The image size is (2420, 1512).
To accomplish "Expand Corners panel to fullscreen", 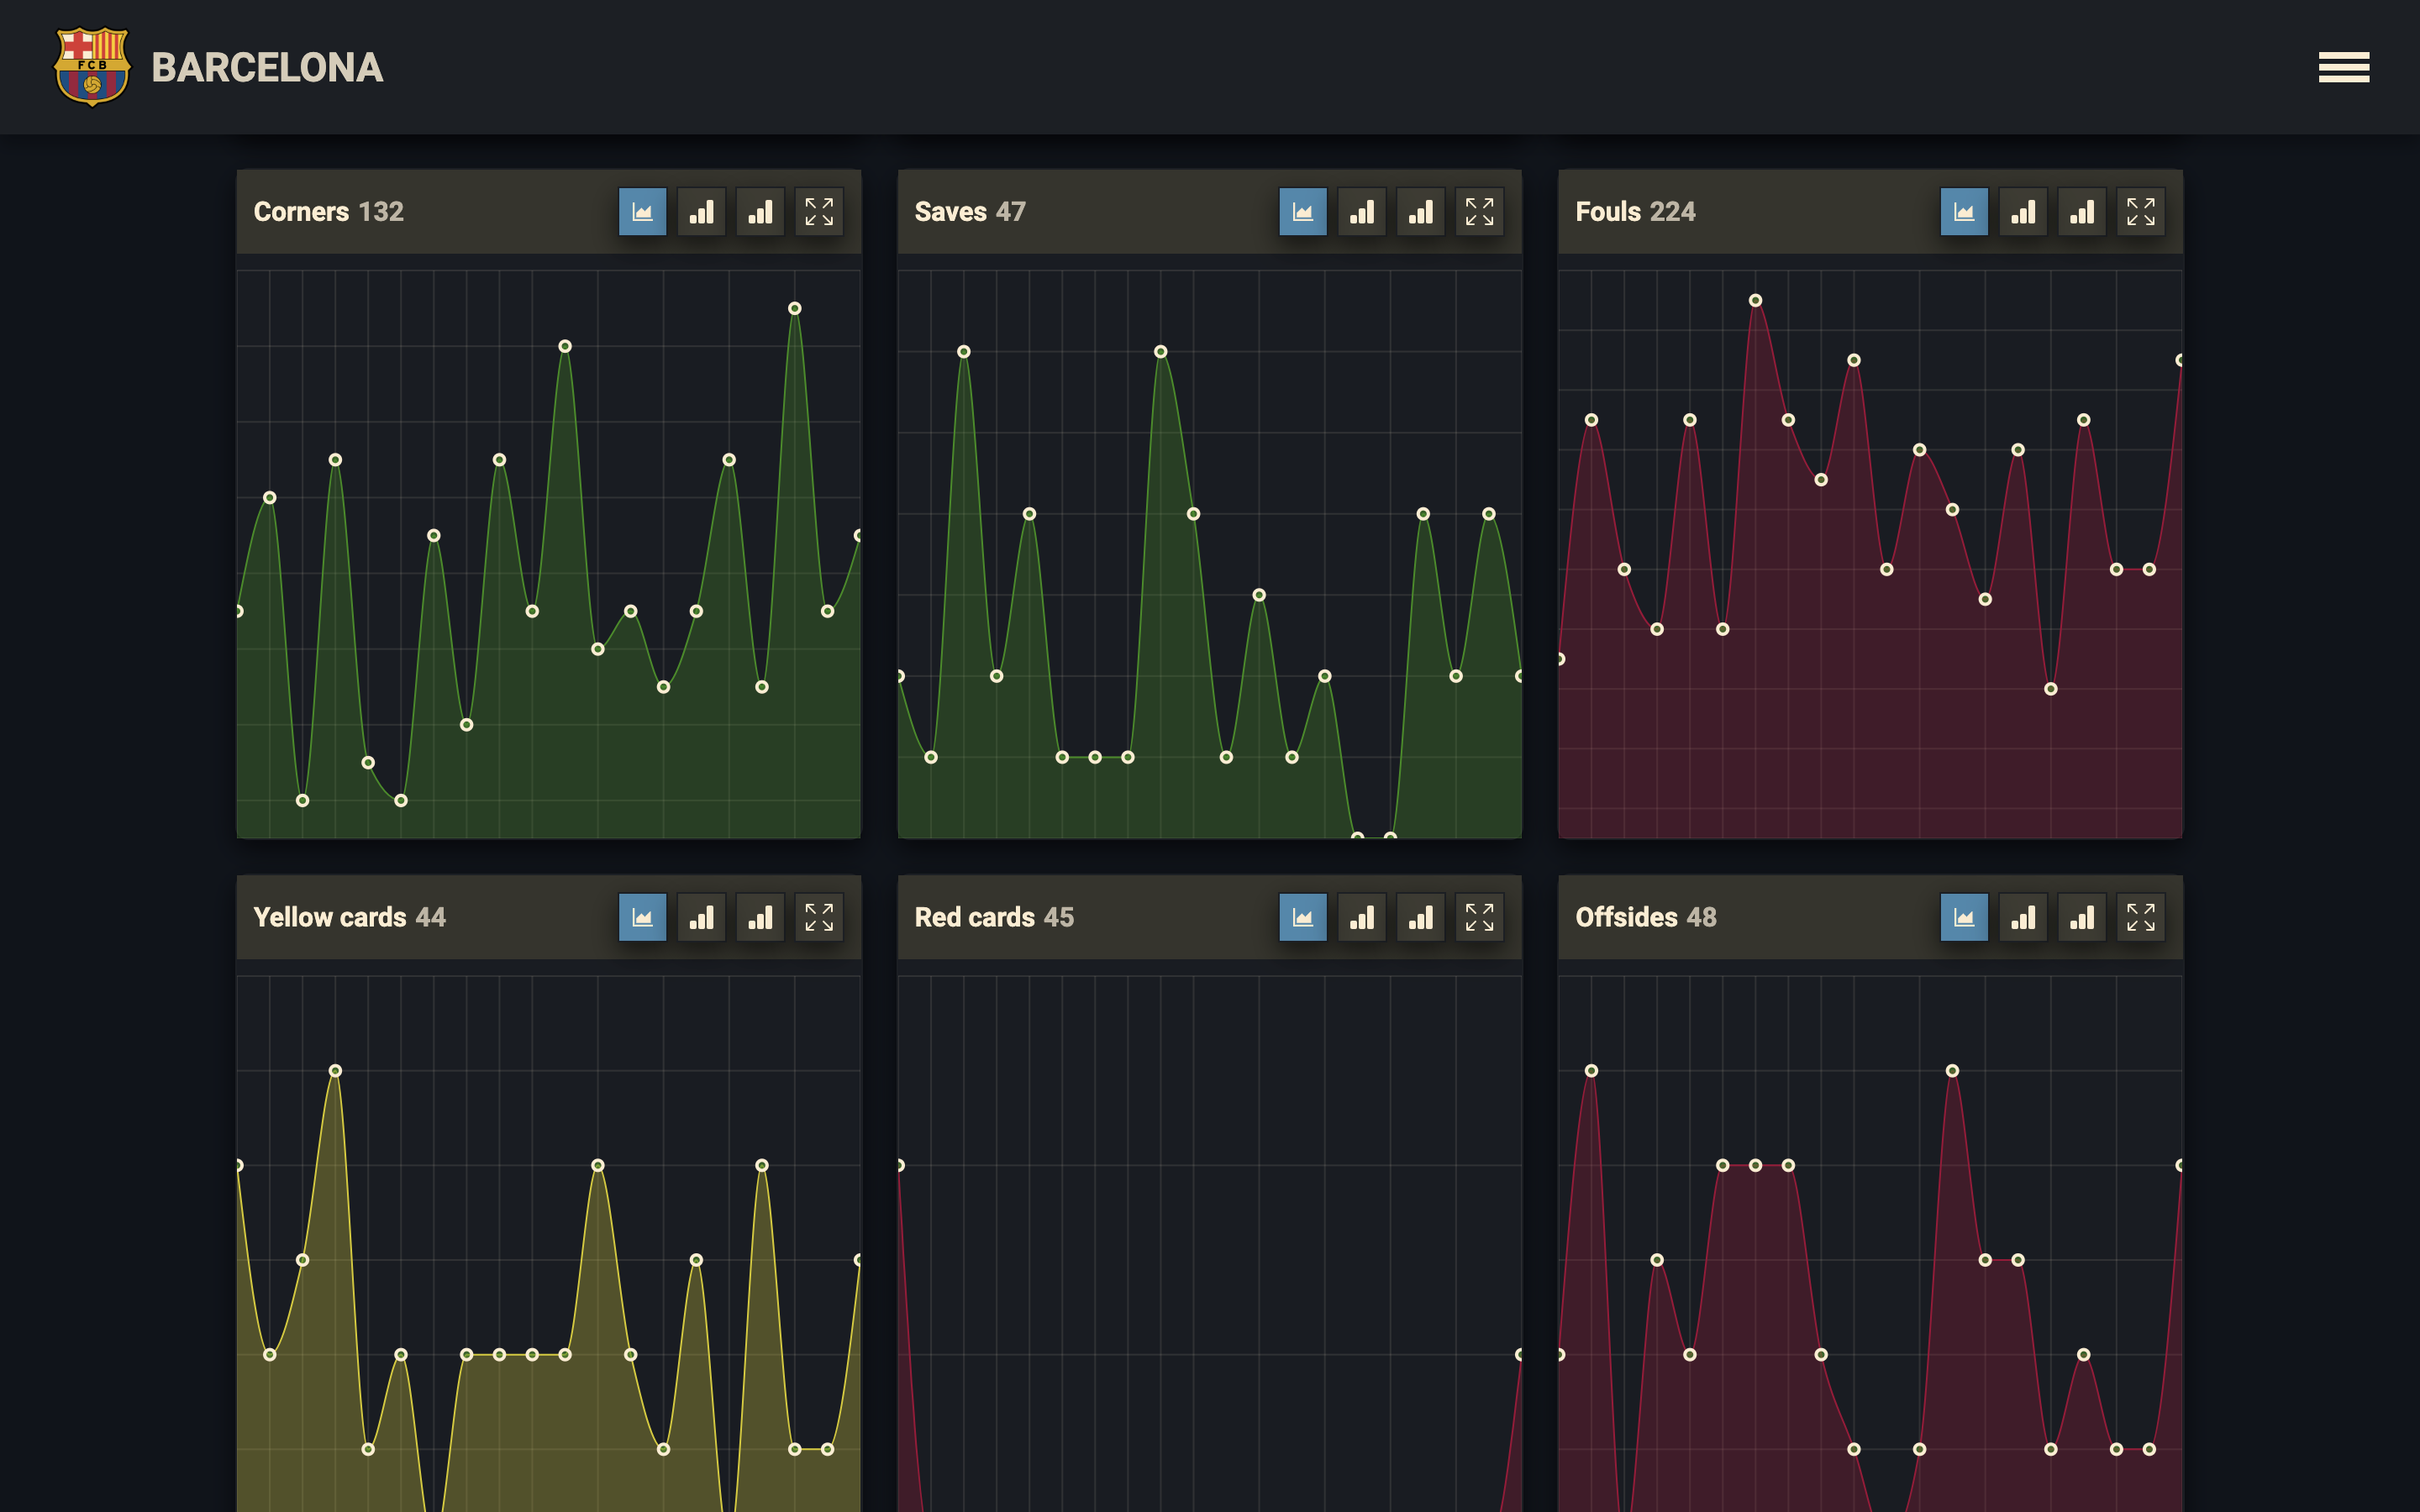I will point(819,212).
